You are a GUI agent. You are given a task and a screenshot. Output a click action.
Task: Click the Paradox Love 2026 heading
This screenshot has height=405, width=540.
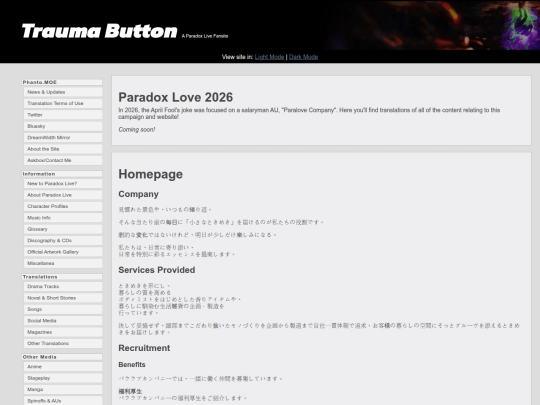coord(176,97)
